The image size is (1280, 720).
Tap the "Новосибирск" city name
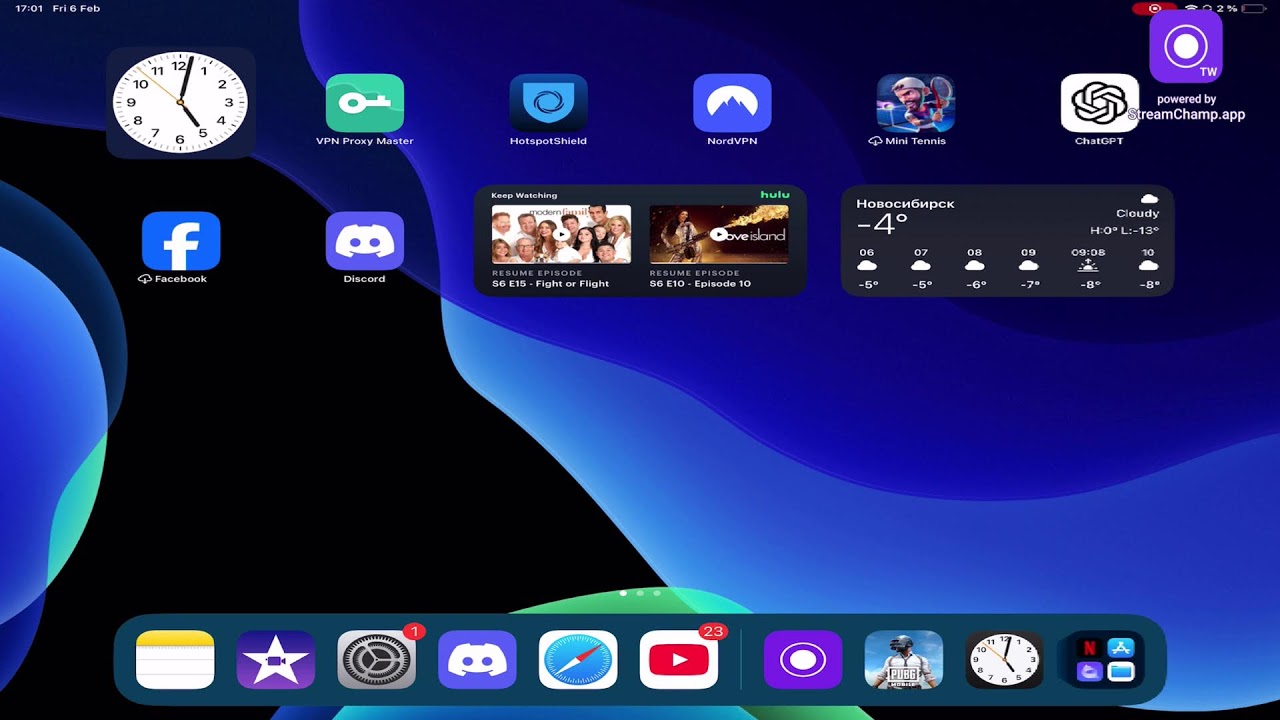[x=905, y=204]
